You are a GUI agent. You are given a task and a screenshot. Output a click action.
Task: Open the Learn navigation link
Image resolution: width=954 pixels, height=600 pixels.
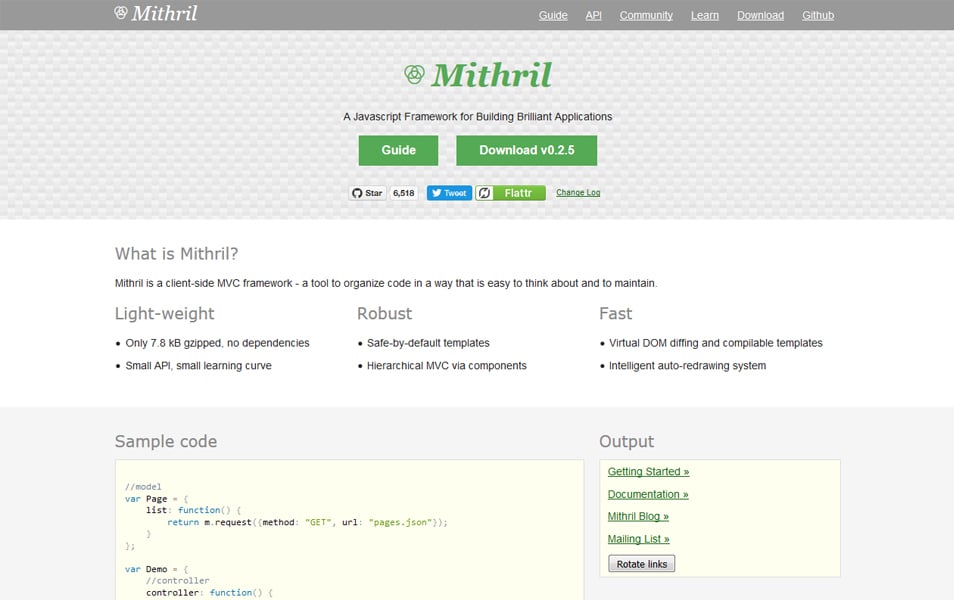pos(705,15)
